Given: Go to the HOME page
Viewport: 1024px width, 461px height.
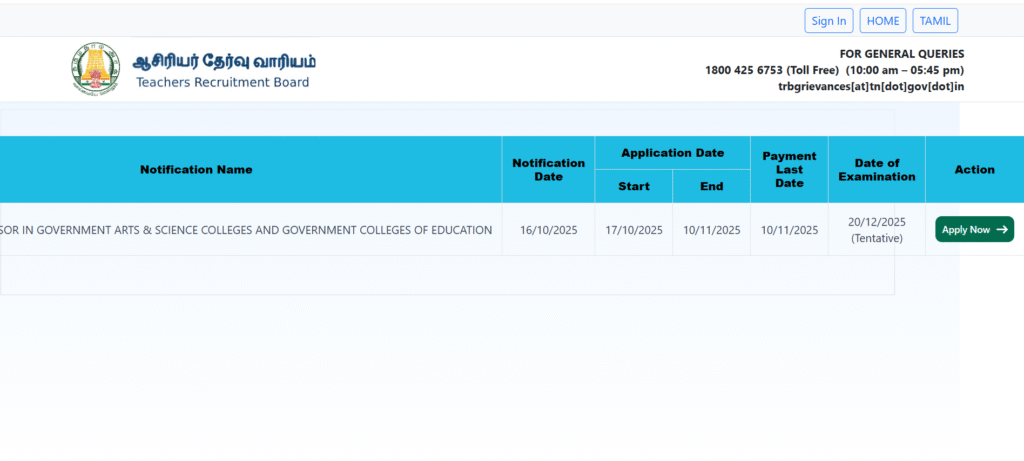Looking at the screenshot, I should point(883,21).
